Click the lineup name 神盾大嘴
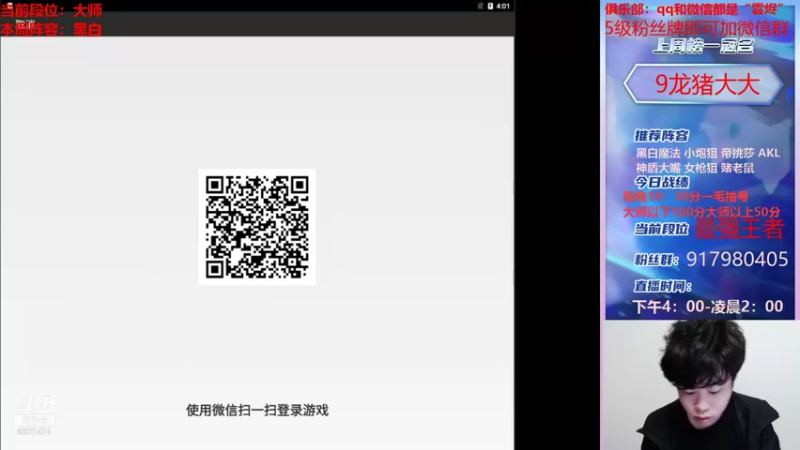The width and height of the screenshot is (800, 450). click(x=658, y=168)
